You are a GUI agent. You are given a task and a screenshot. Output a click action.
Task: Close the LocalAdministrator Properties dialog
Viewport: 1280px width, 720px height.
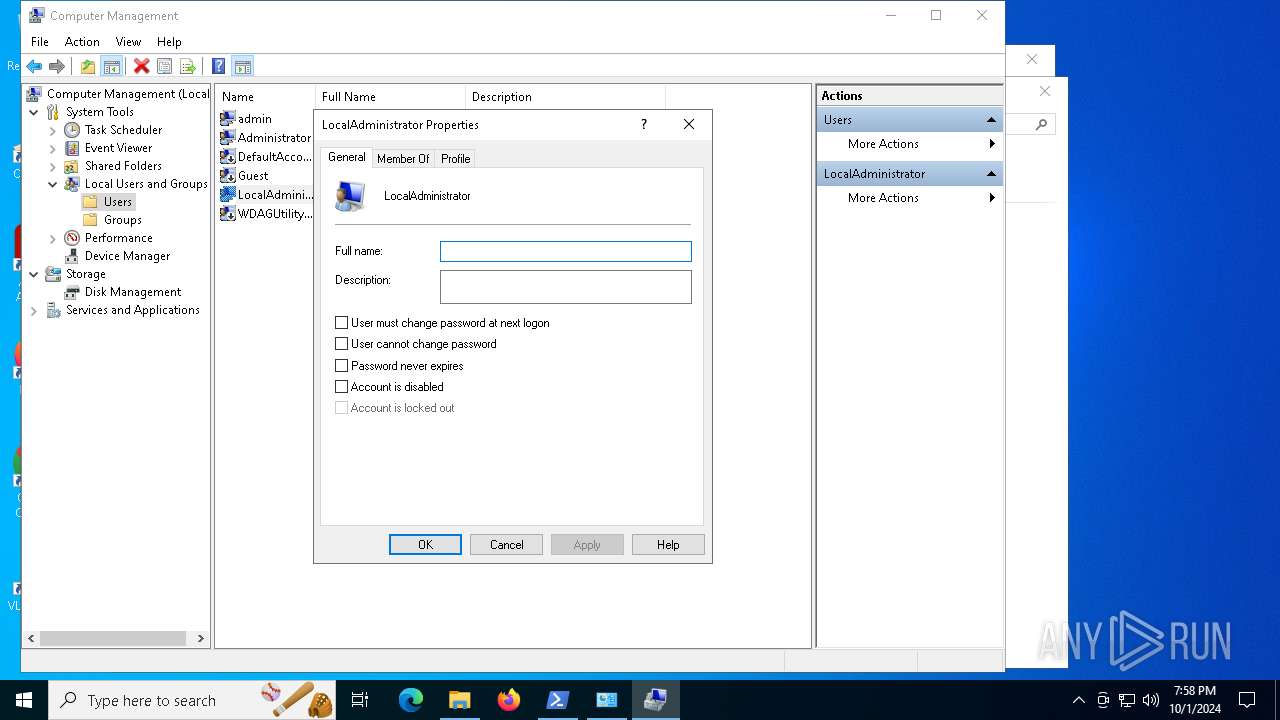tap(688, 124)
